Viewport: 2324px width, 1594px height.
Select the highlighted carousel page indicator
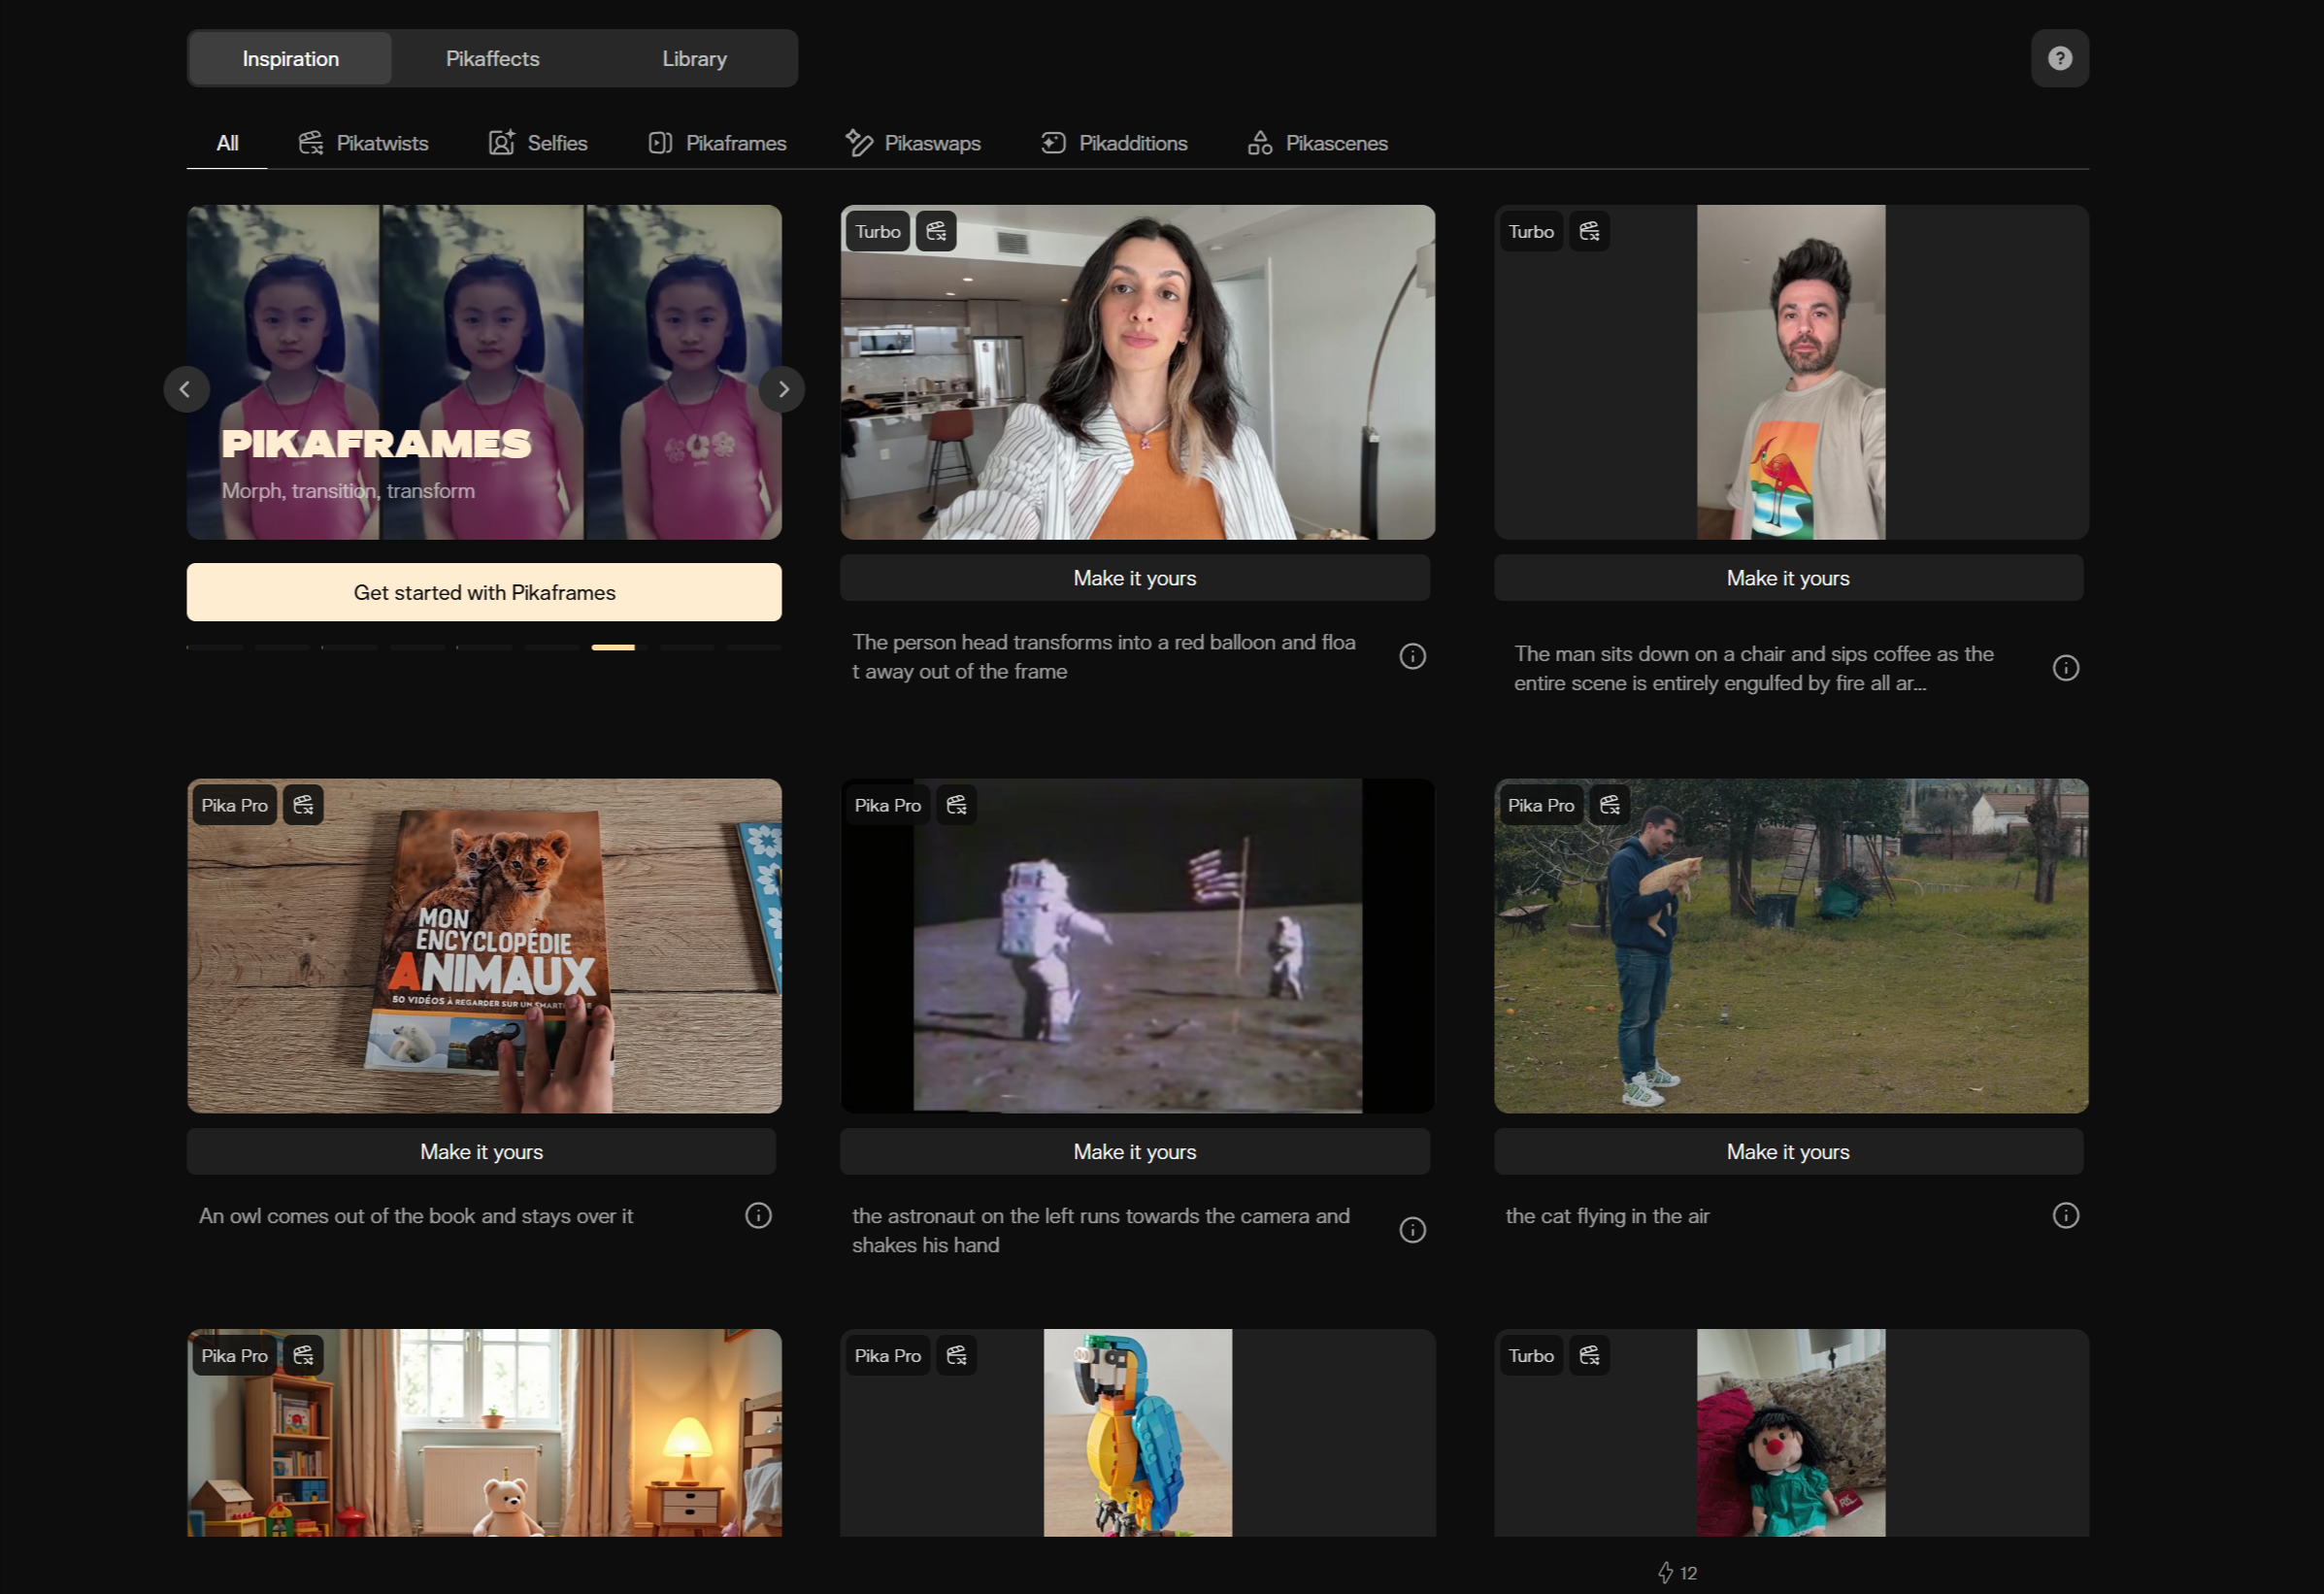(x=613, y=647)
